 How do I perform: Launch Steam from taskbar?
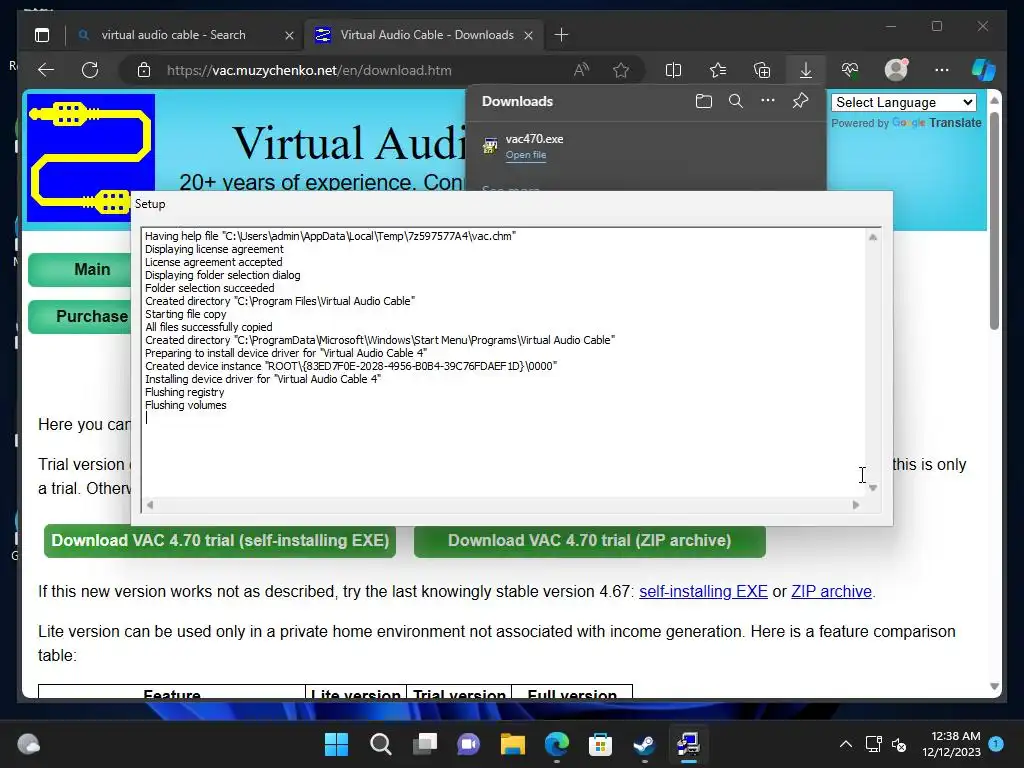(x=644, y=744)
